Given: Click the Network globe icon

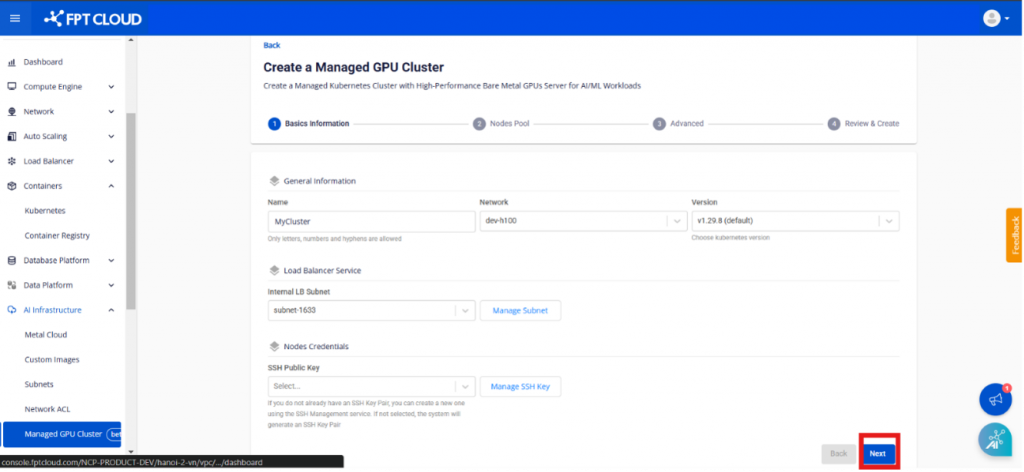Looking at the screenshot, I should 11,112.
